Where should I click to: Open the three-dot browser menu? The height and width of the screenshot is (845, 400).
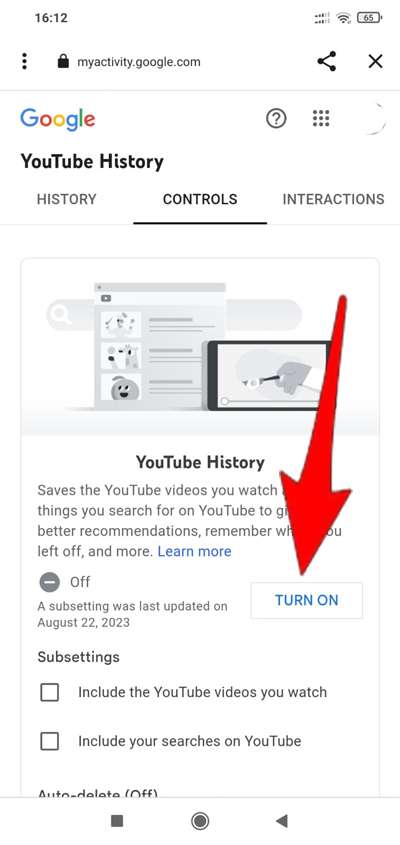tap(24, 61)
